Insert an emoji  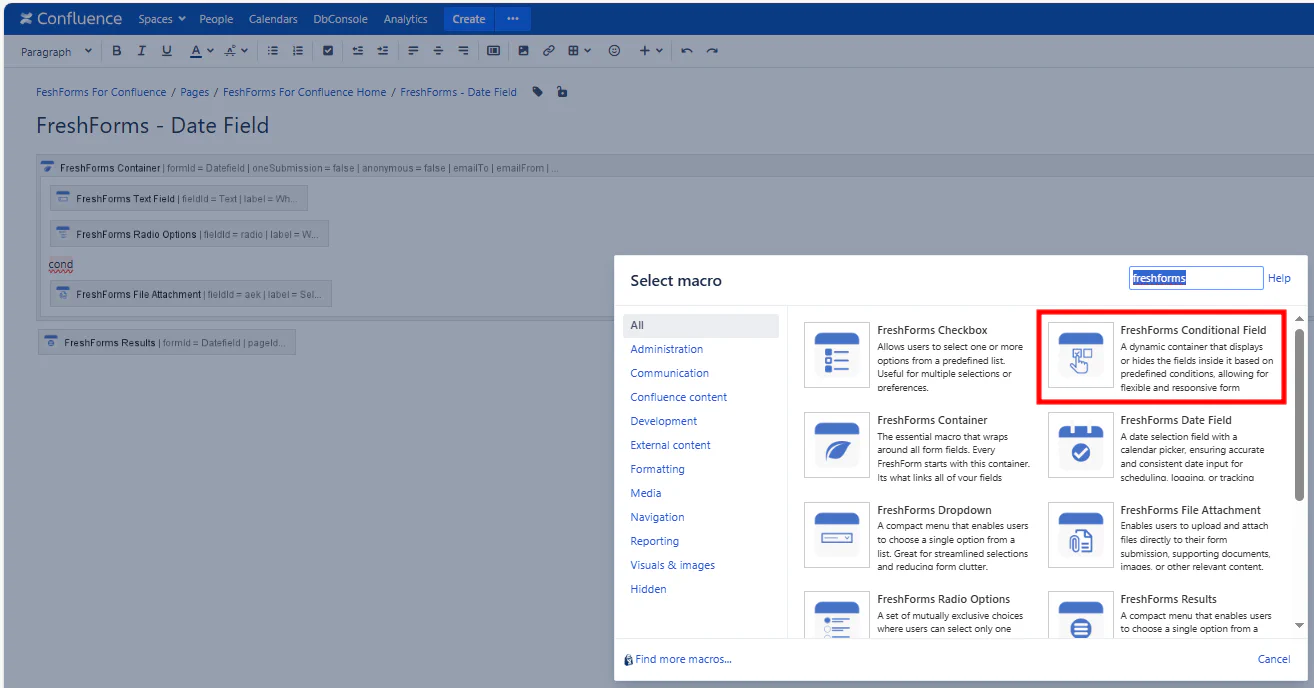click(613, 50)
